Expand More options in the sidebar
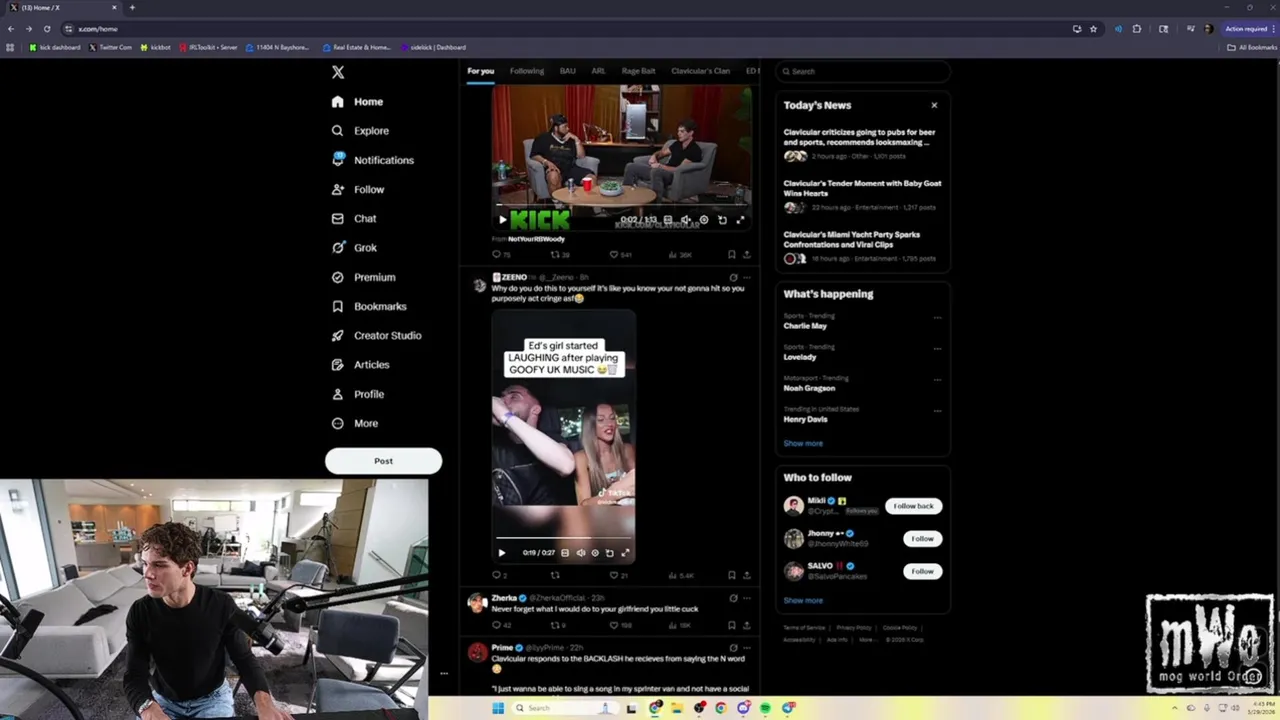 pos(355,423)
